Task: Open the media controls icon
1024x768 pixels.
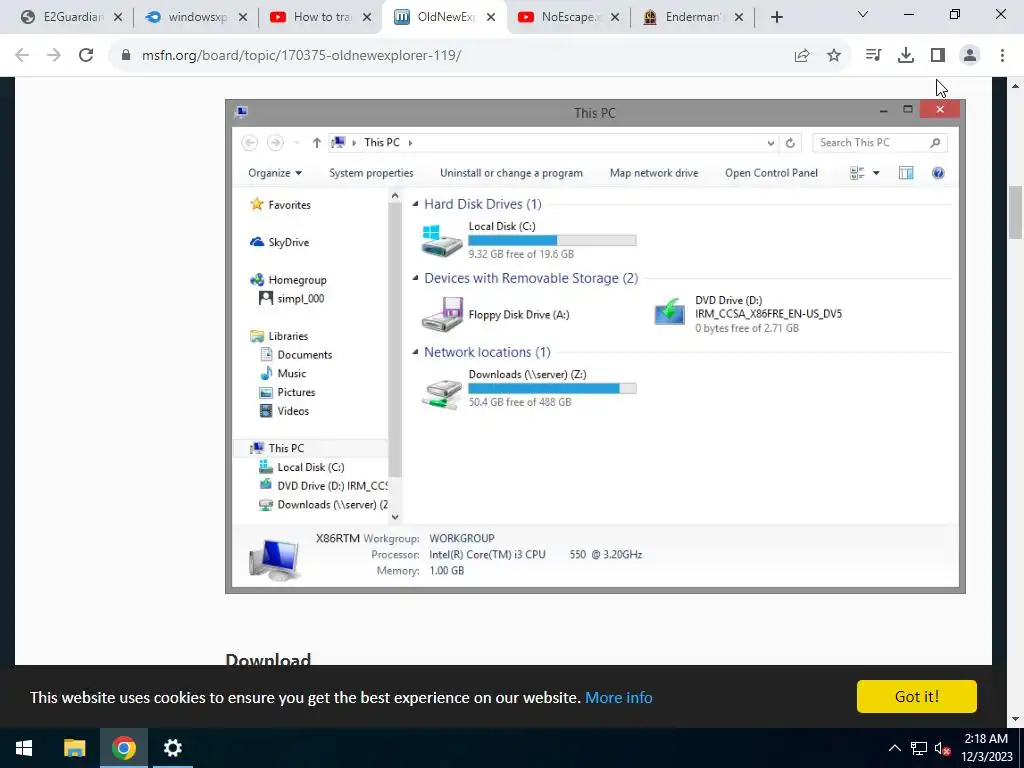Action: click(x=873, y=56)
